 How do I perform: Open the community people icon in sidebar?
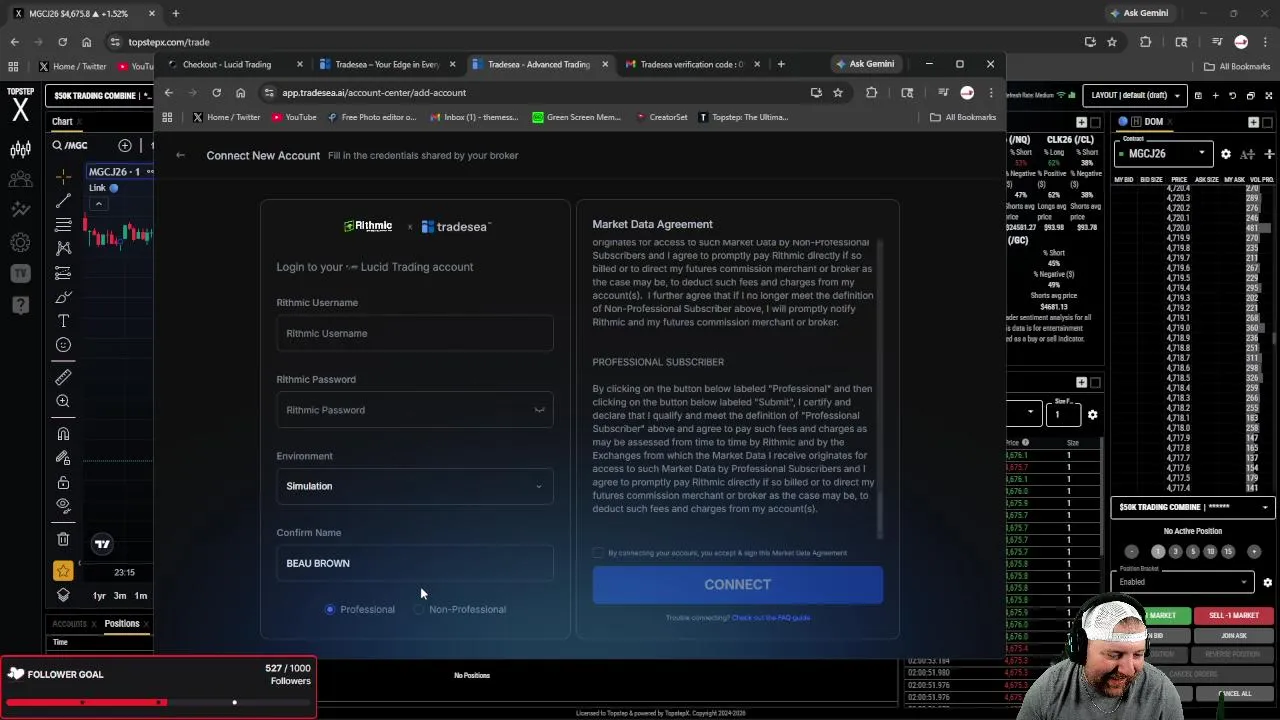[20, 180]
